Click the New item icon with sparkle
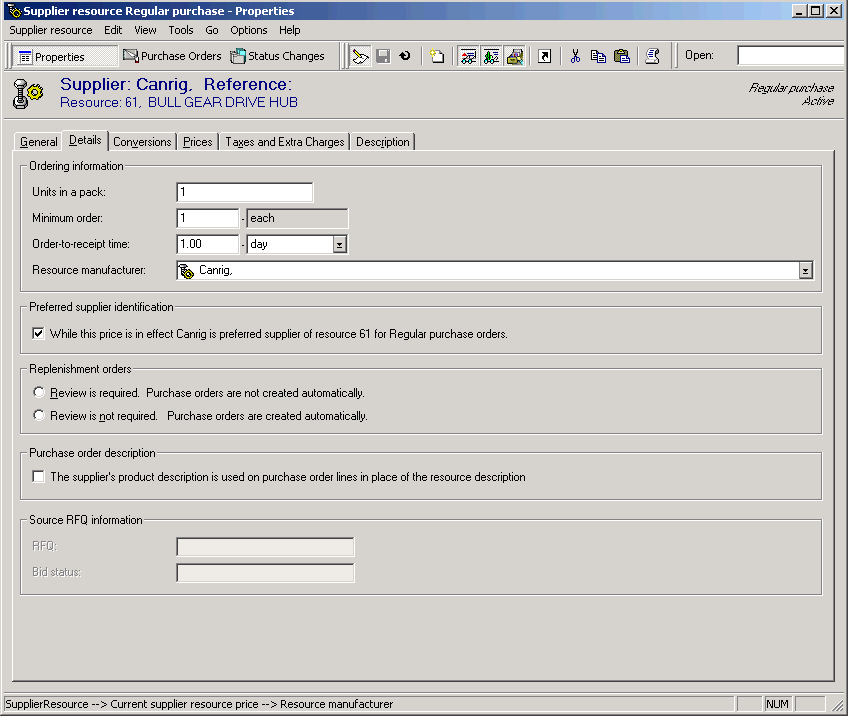 pos(437,56)
